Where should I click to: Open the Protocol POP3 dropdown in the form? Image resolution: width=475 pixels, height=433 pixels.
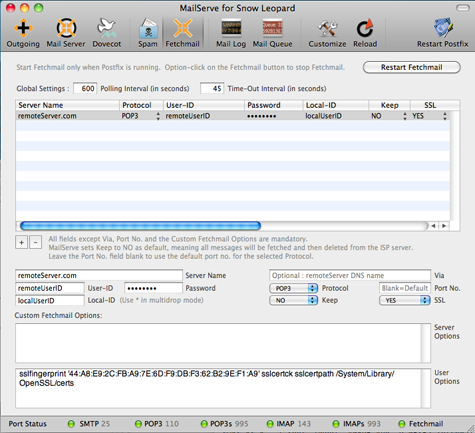click(x=293, y=288)
